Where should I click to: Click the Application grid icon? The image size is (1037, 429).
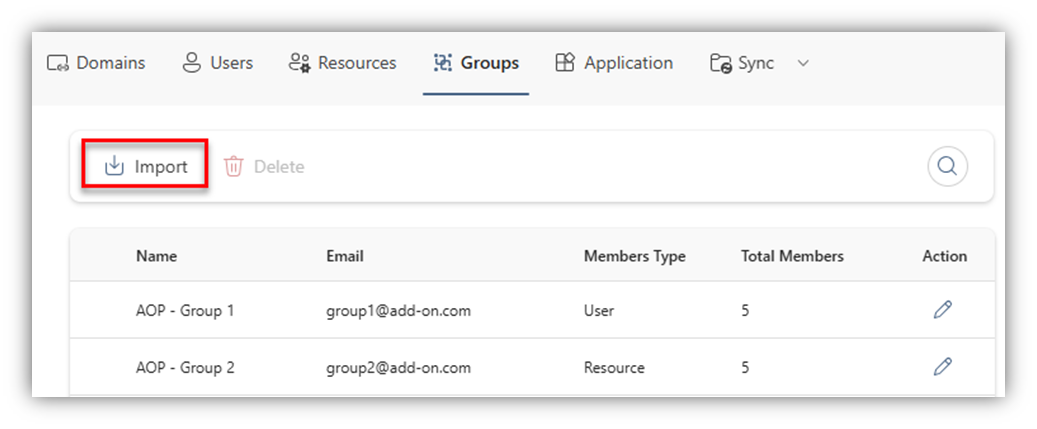(565, 63)
